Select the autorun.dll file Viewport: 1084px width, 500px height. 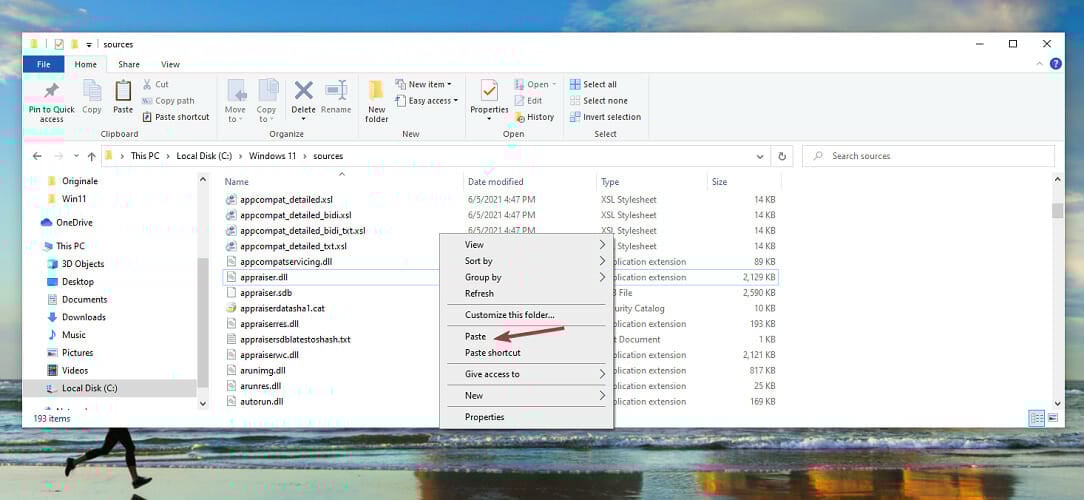coord(261,401)
